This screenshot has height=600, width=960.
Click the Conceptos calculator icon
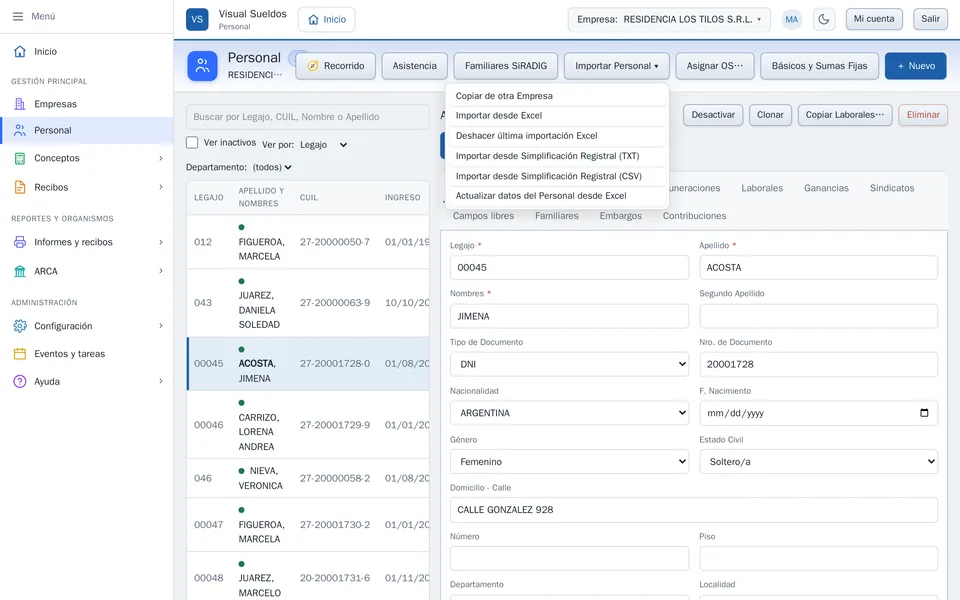coord(20,158)
